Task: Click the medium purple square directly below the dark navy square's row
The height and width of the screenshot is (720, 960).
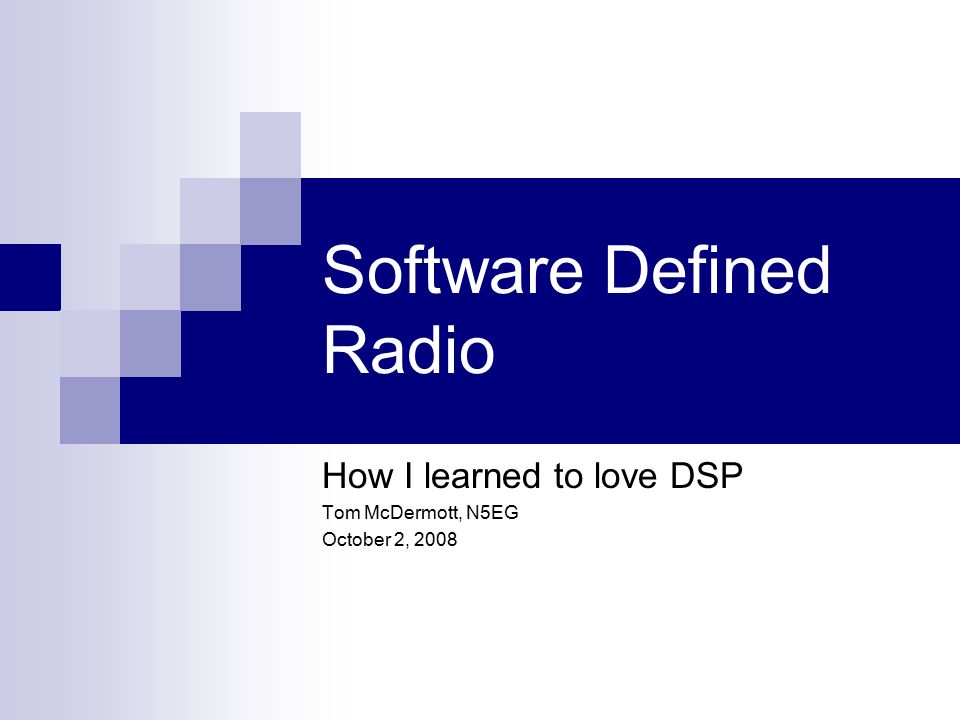Action: pyautogui.click(x=150, y=343)
